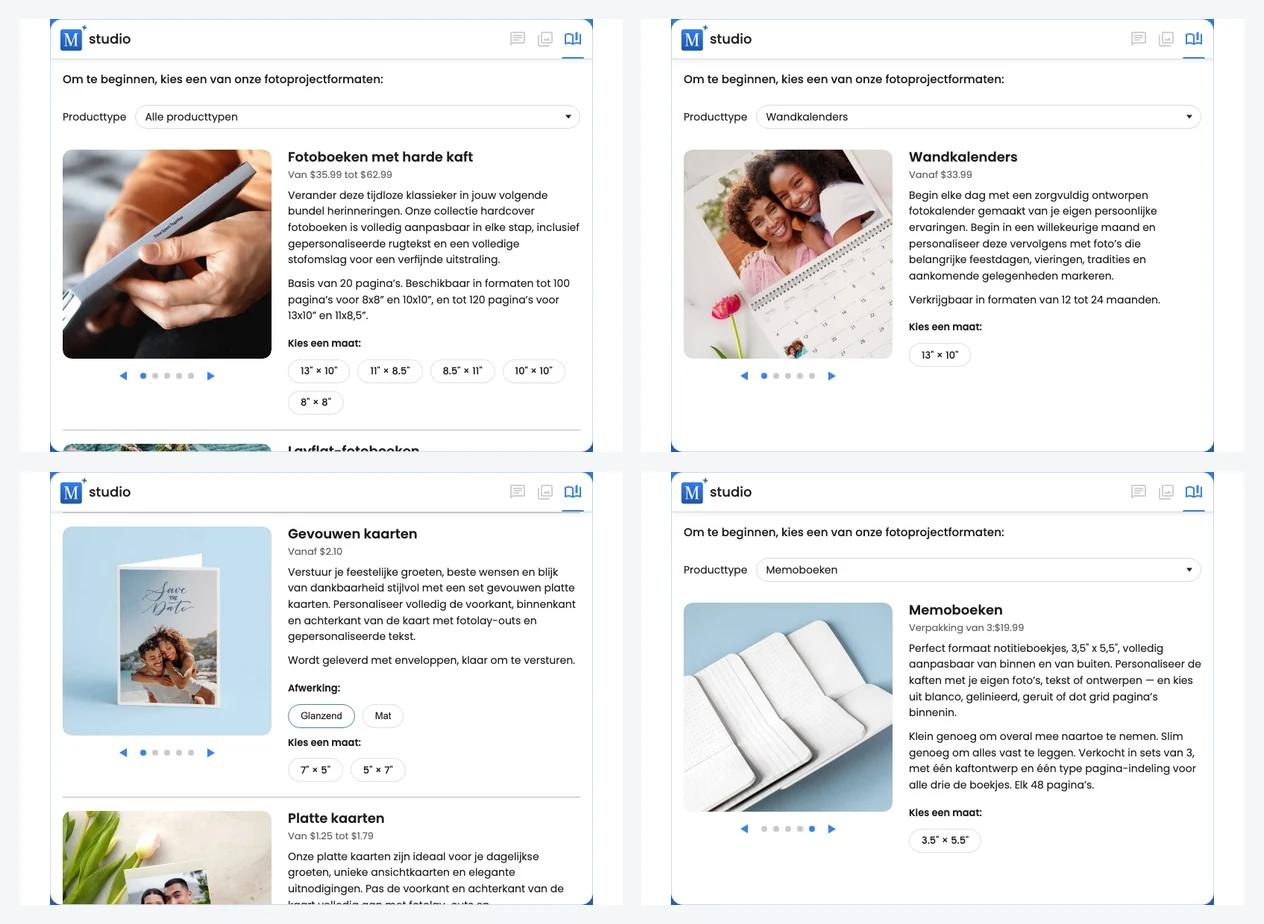Open the gallery icon in Gevouwen kaarten panel
This screenshot has width=1264, height=924.
(x=545, y=492)
